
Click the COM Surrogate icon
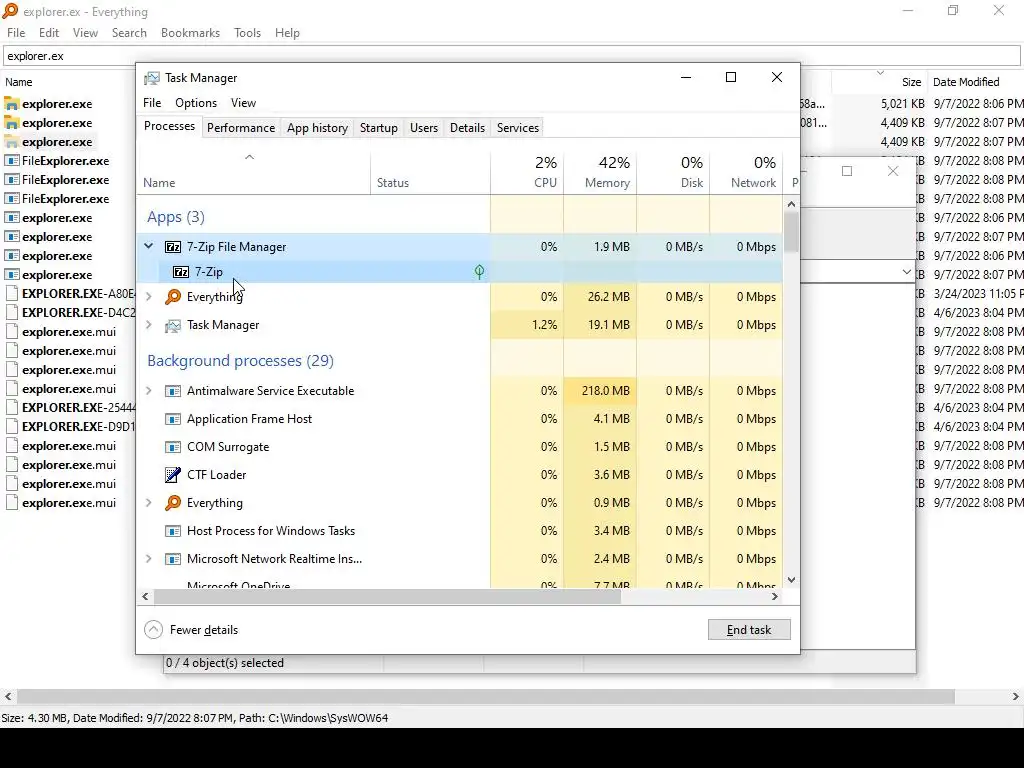(x=172, y=447)
